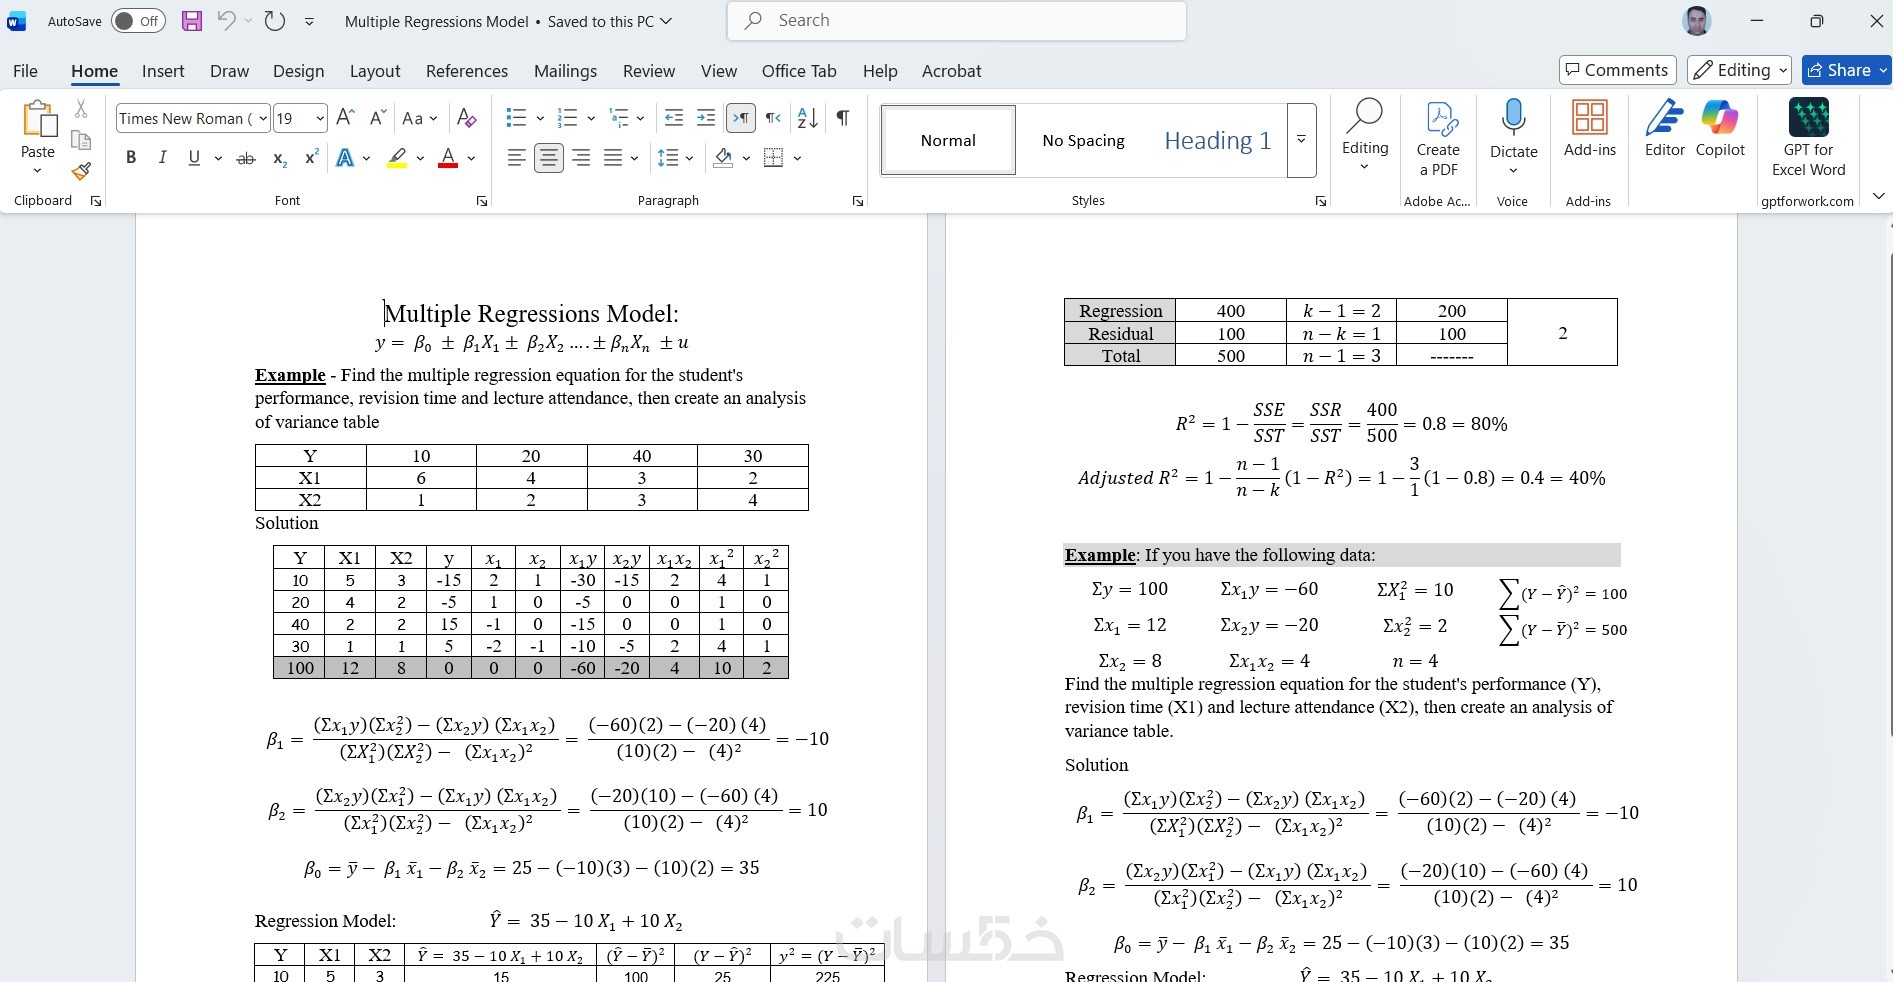This screenshot has width=1900, height=982.
Task: Apply superscript formatting
Action: (x=312, y=158)
